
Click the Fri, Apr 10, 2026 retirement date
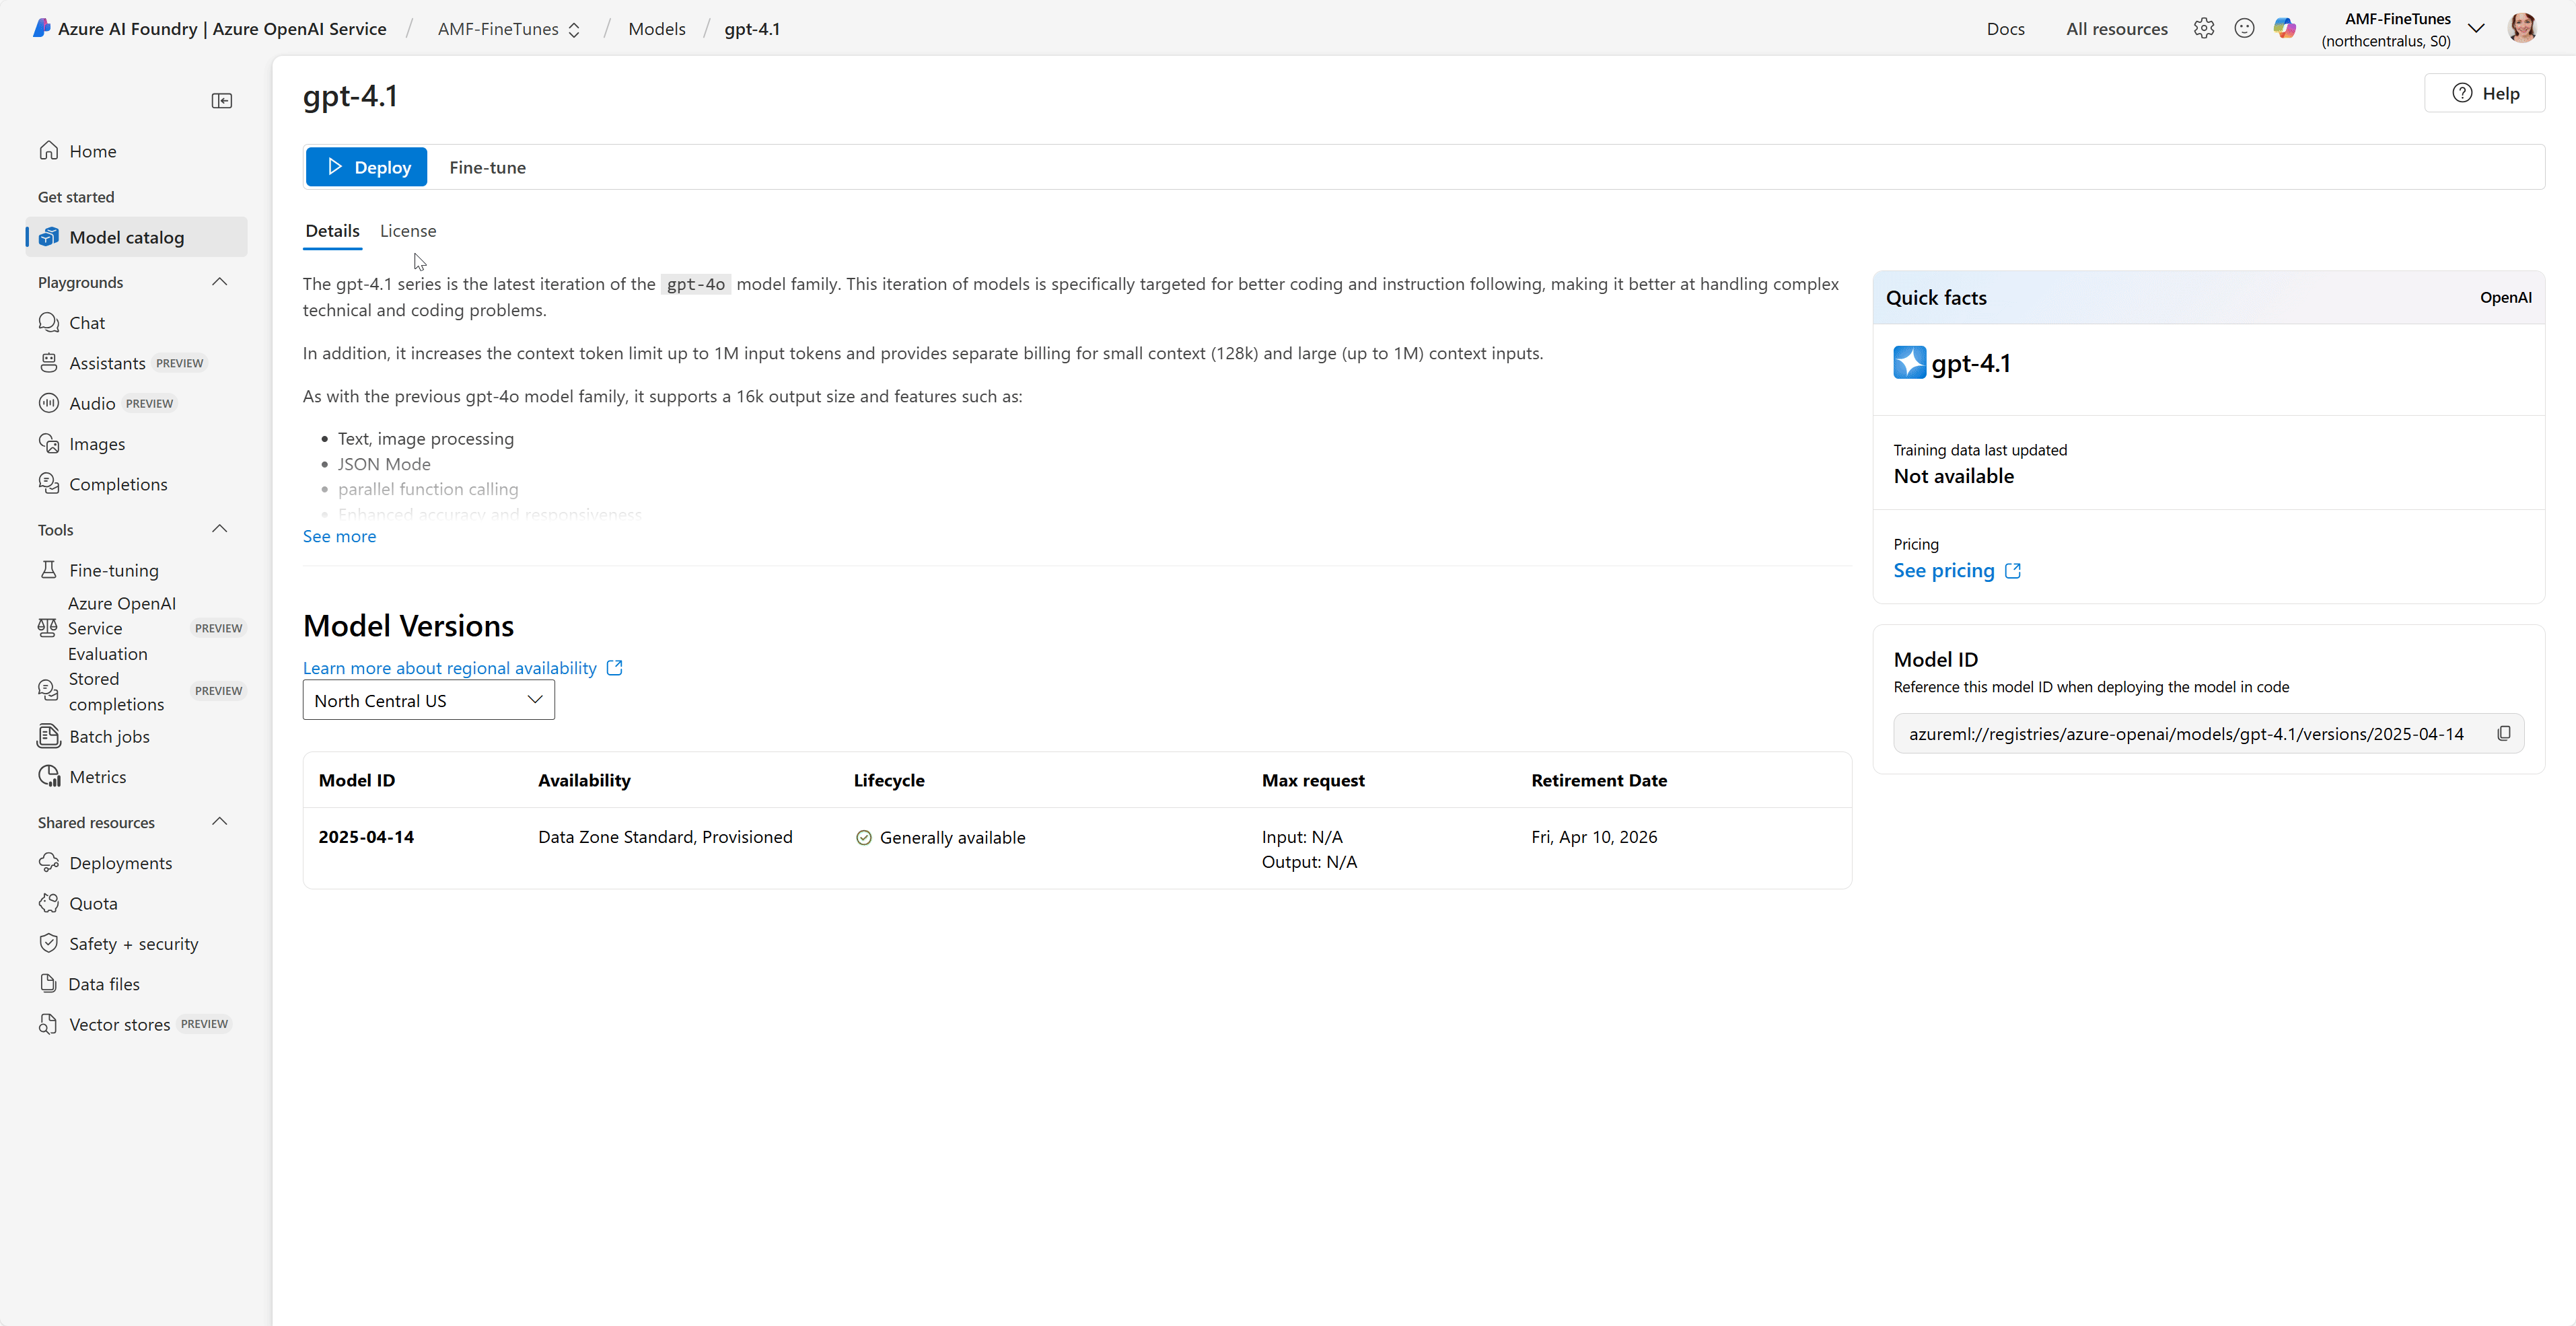(1594, 837)
